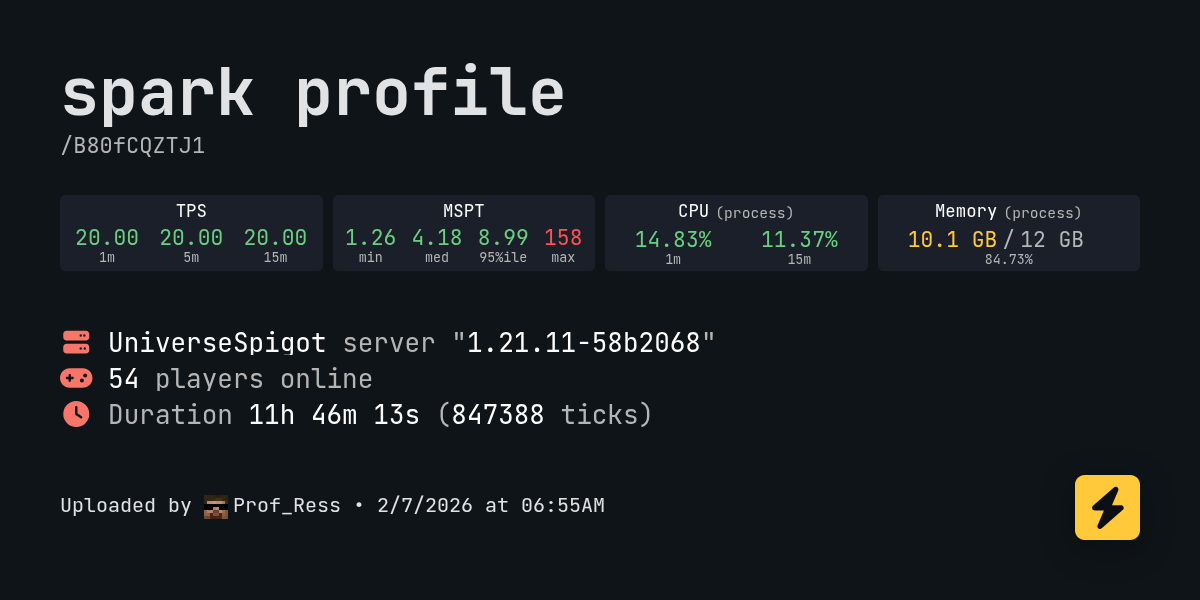Click the yellow lightning bolt spark logo
Image resolution: width=1200 pixels, height=600 pixels.
pyautogui.click(x=1107, y=507)
